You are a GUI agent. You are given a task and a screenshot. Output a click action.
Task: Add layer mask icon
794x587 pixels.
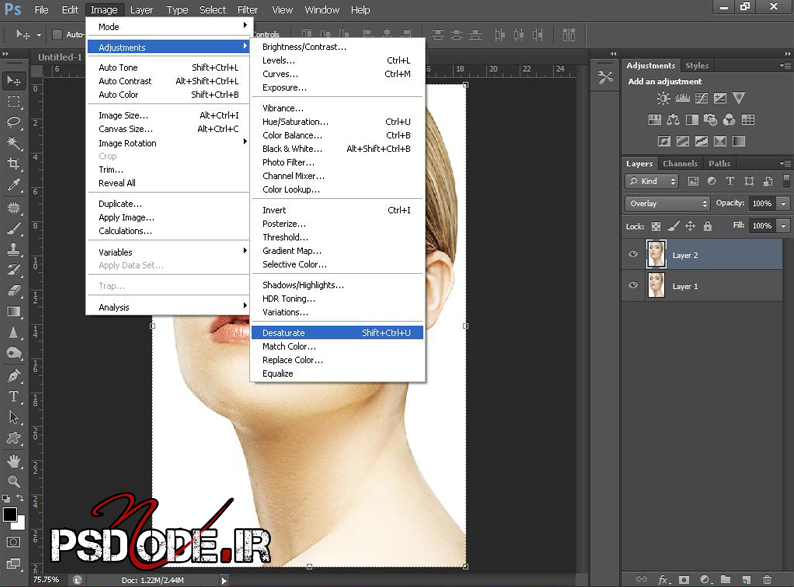pos(684,579)
